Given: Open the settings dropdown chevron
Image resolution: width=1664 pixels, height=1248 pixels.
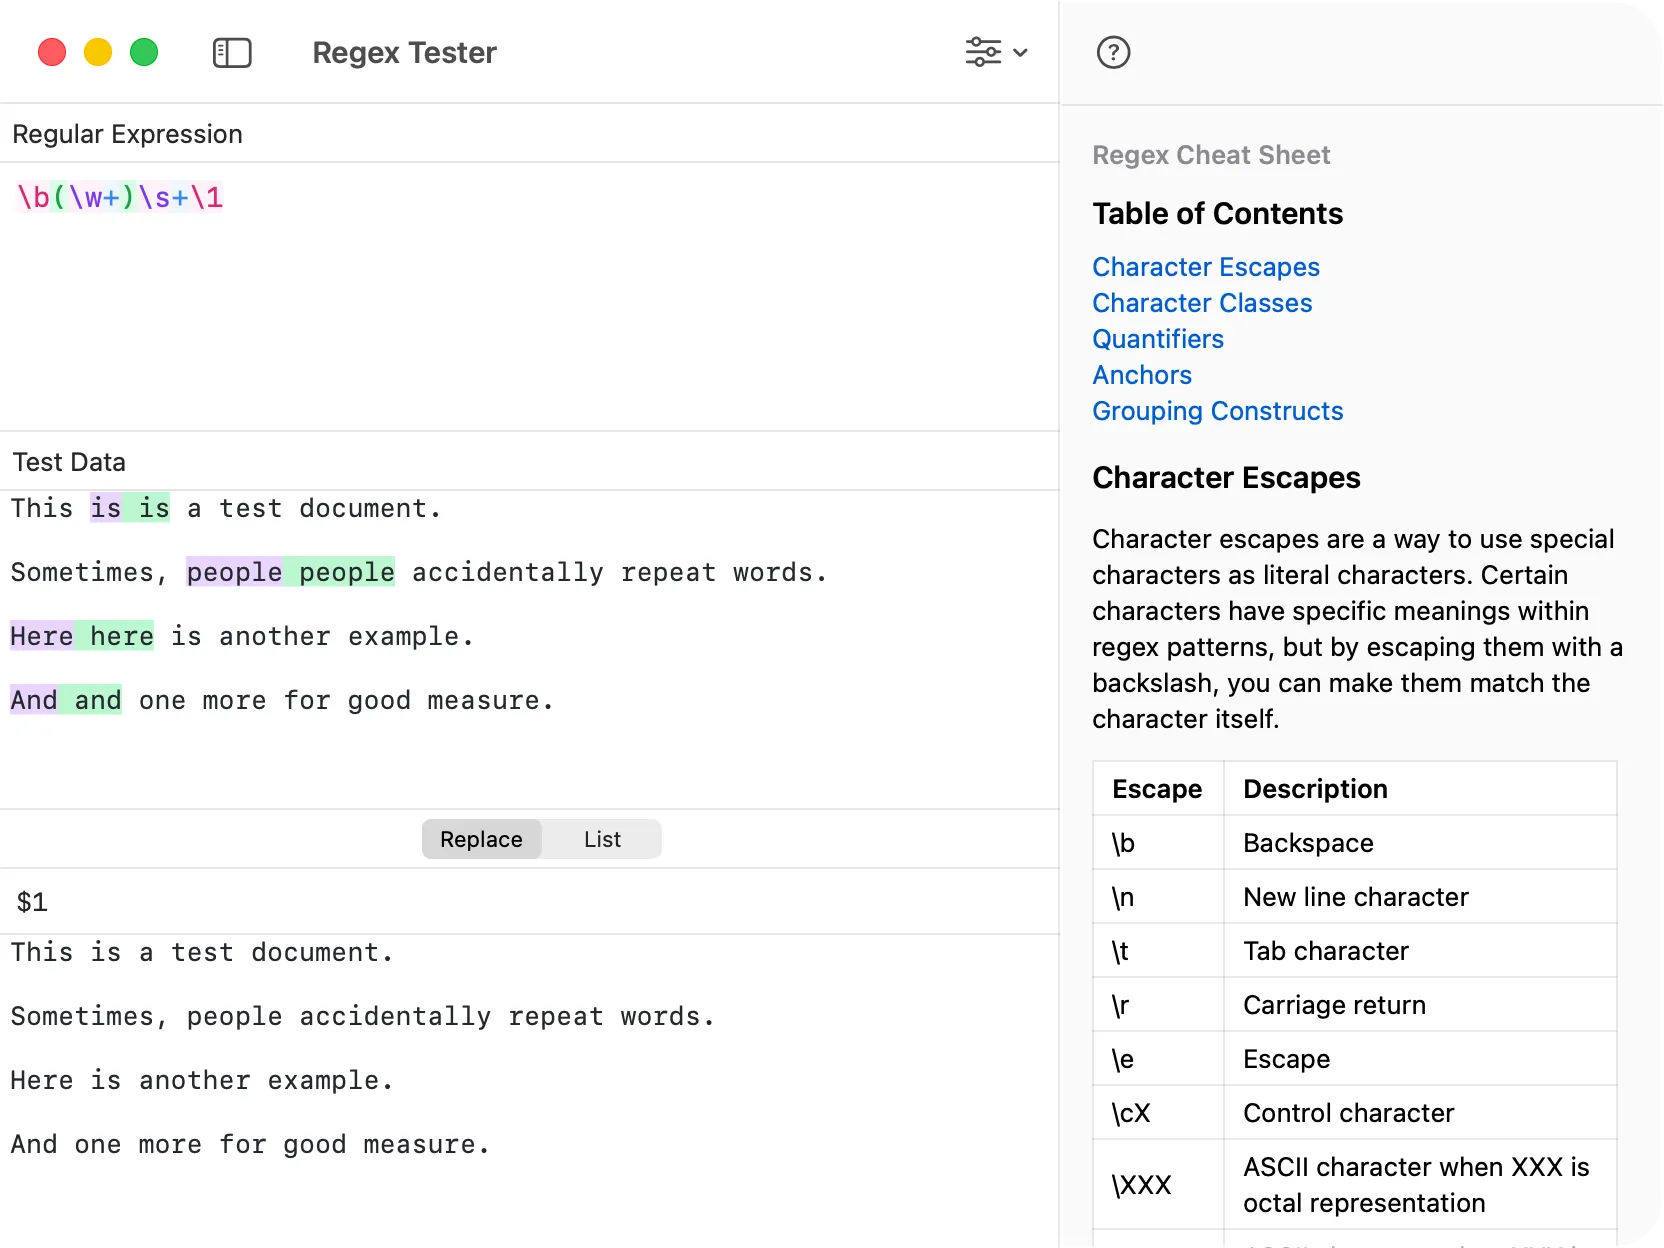Looking at the screenshot, I should [1021, 53].
